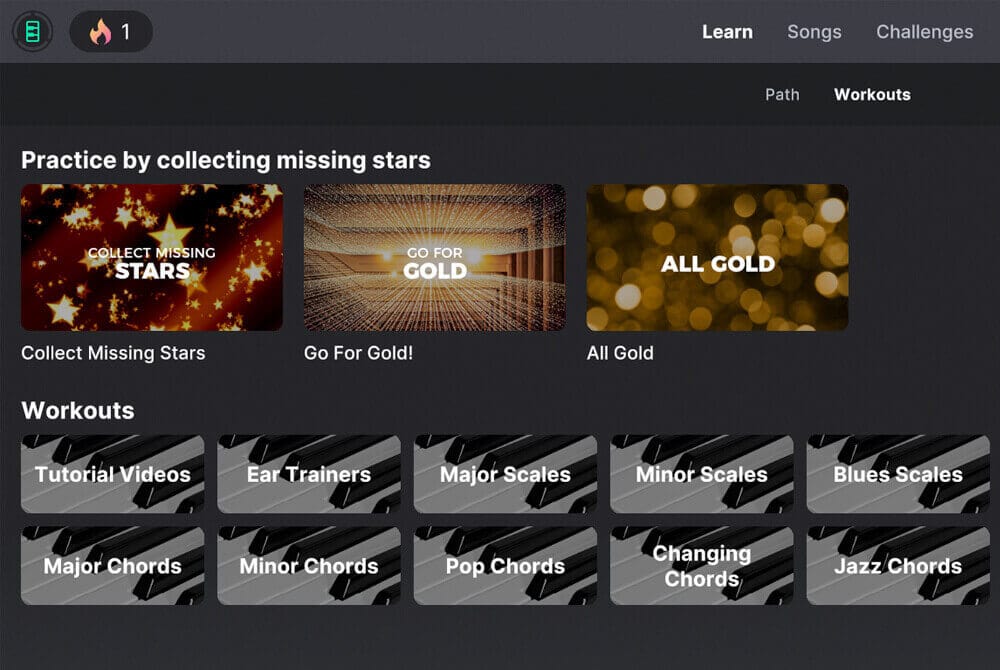This screenshot has height=670, width=1000.
Task: Open the Jazz Chords workout
Action: click(897, 566)
